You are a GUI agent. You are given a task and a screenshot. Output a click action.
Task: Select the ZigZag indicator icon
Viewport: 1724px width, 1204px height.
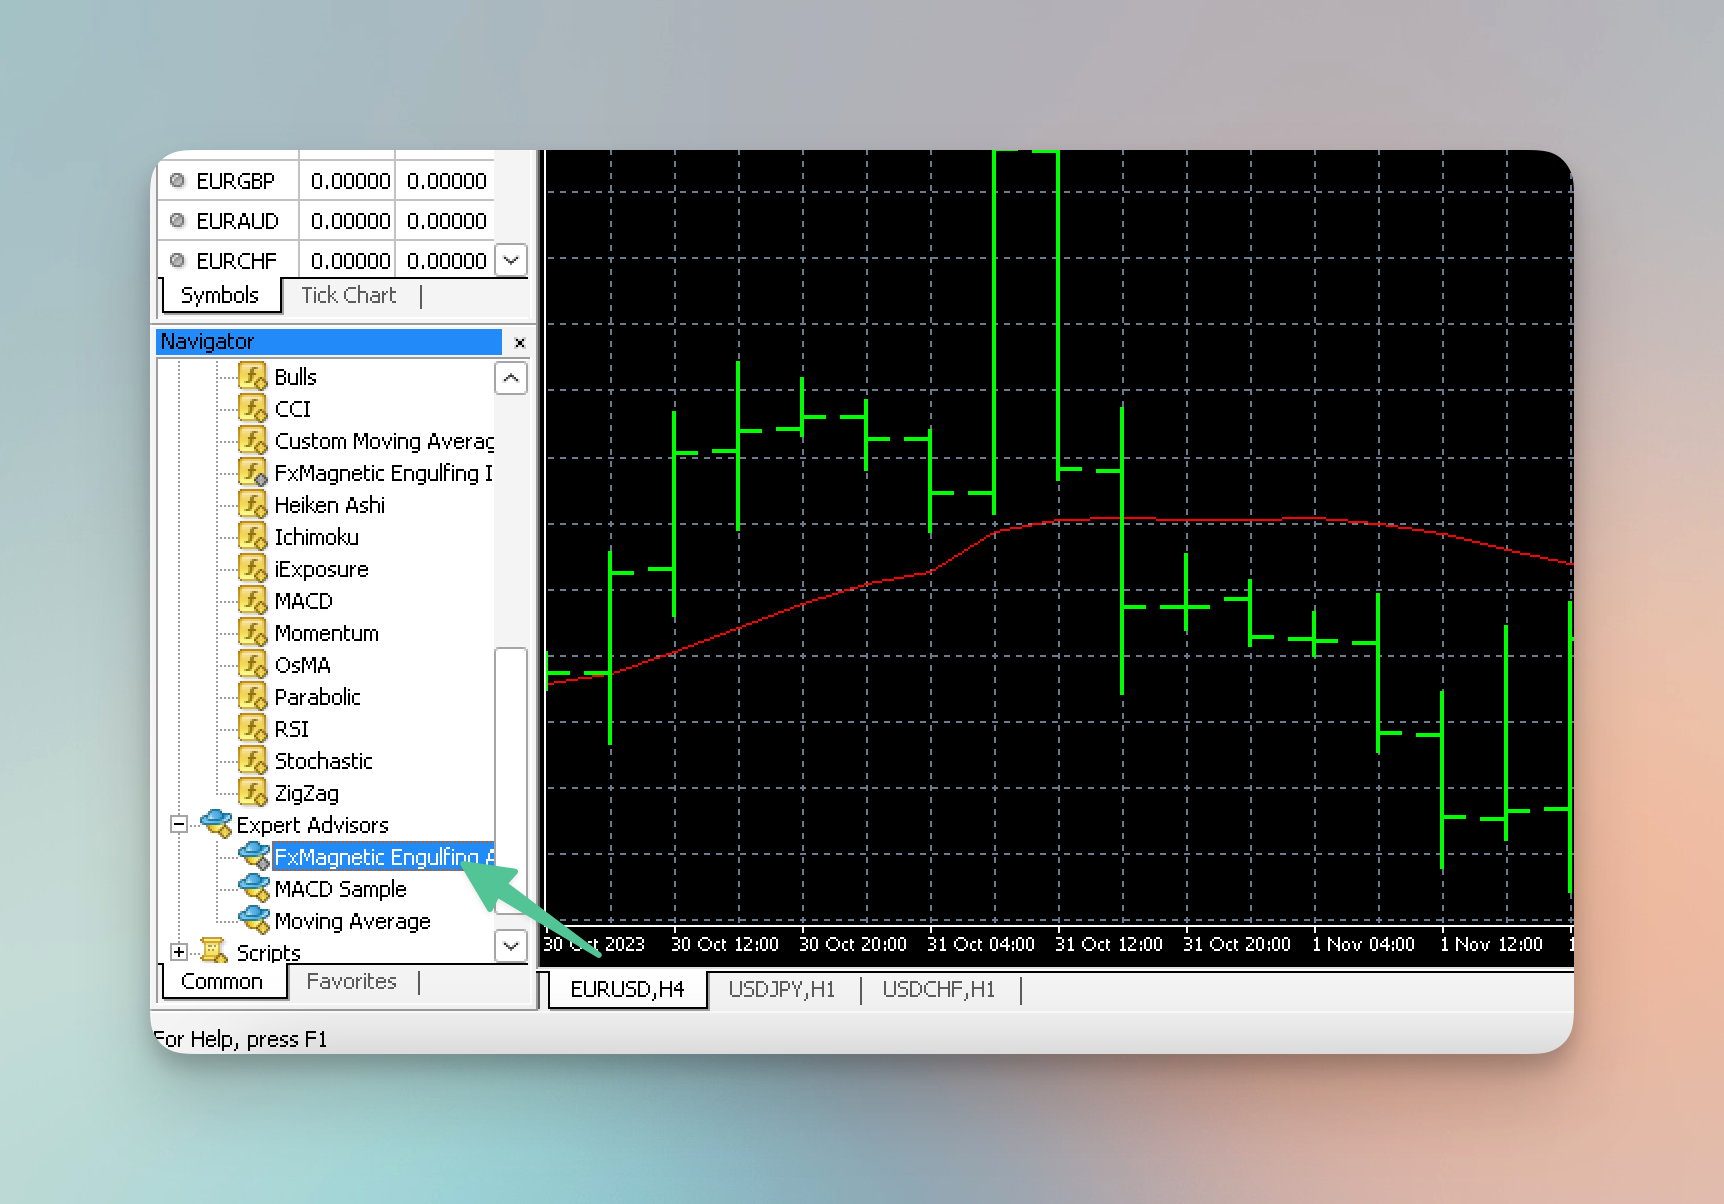click(252, 793)
